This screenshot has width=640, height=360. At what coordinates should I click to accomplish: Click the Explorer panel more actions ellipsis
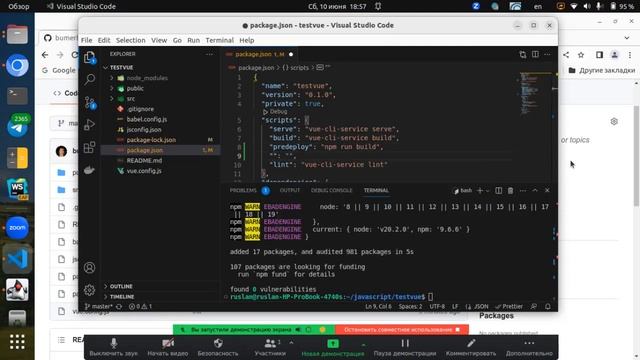click(x=209, y=54)
